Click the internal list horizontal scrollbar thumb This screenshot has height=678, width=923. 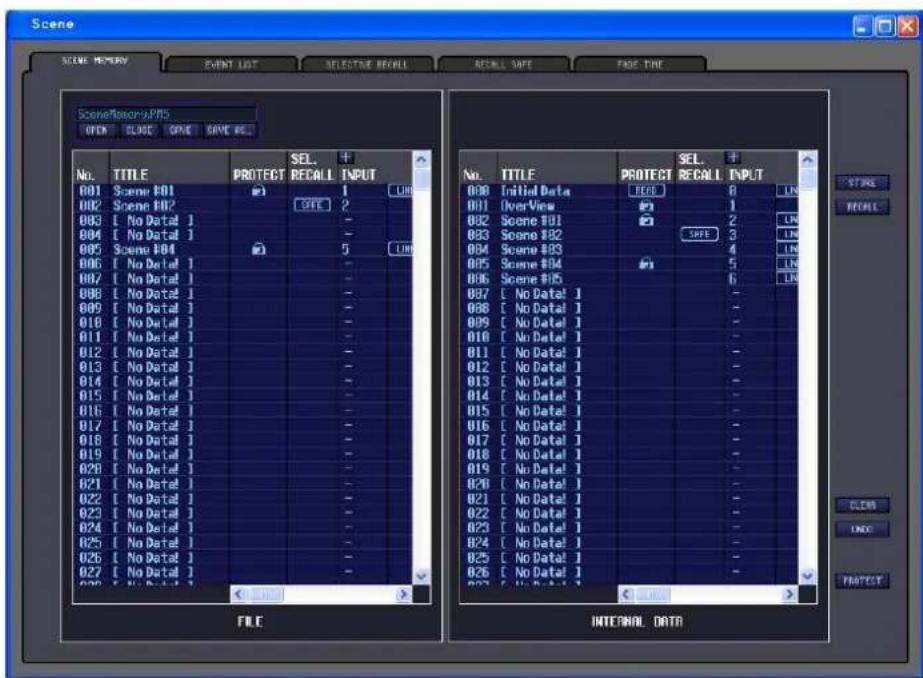point(652,594)
